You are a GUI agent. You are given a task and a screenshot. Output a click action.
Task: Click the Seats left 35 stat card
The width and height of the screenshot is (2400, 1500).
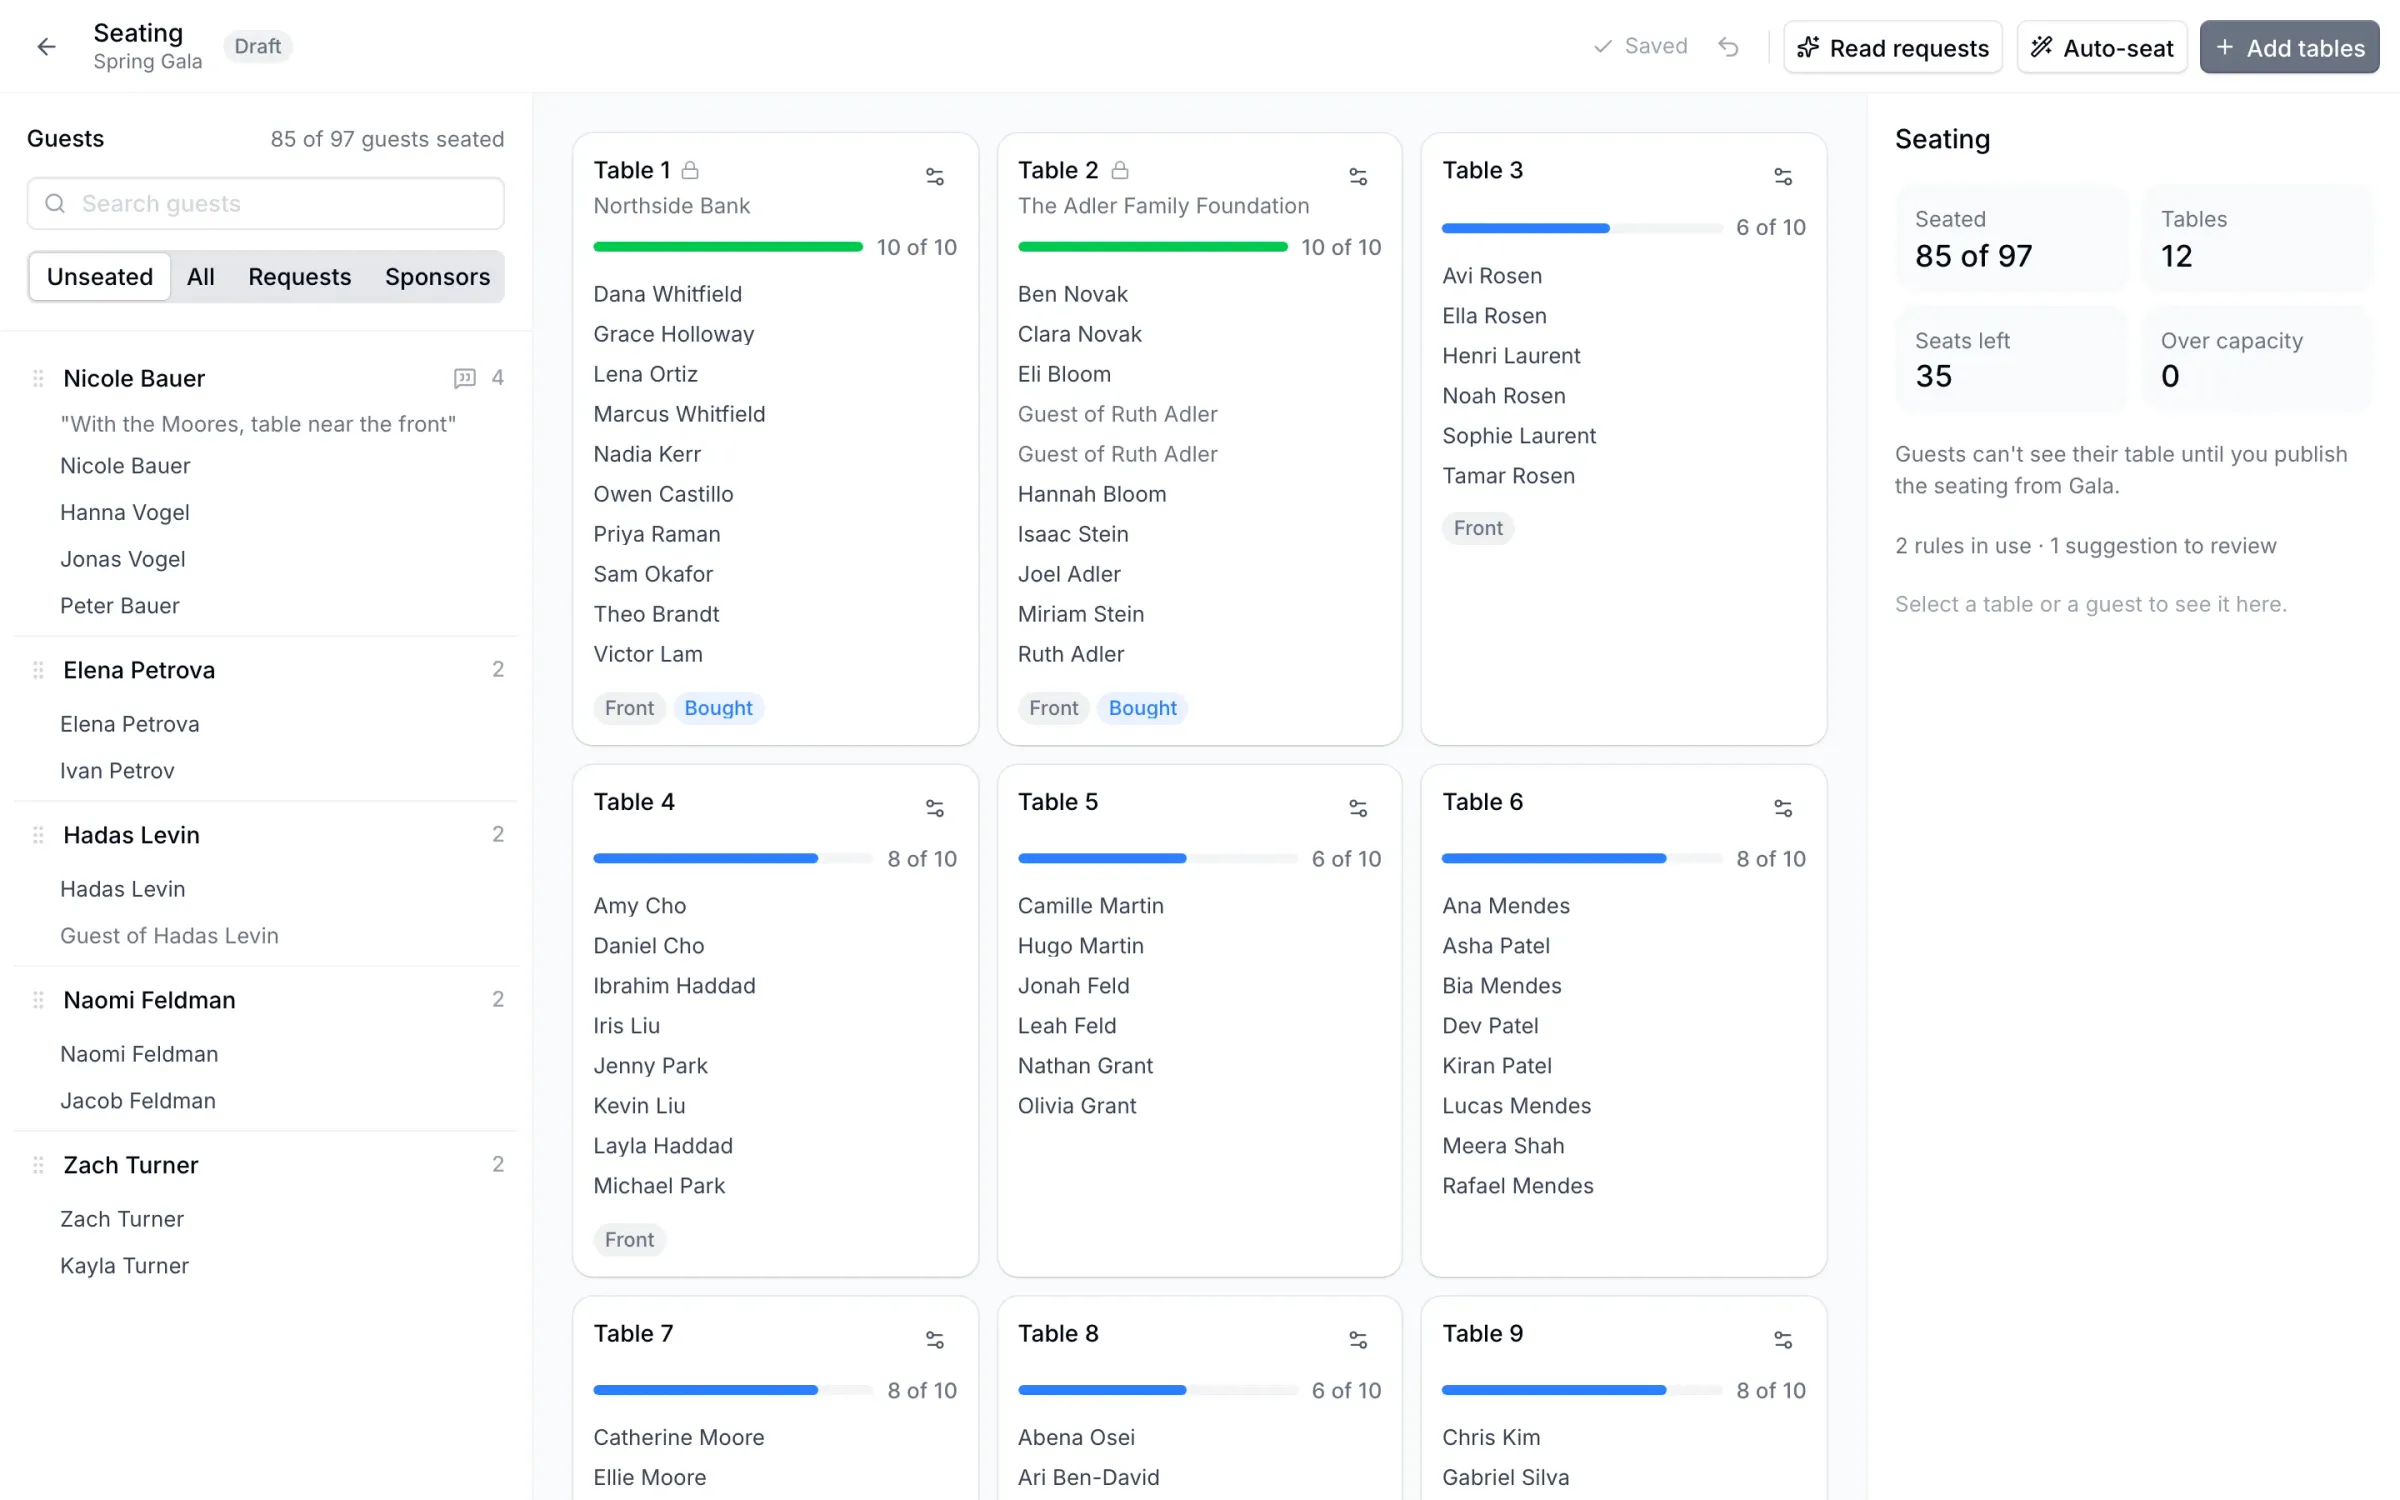[2011, 359]
